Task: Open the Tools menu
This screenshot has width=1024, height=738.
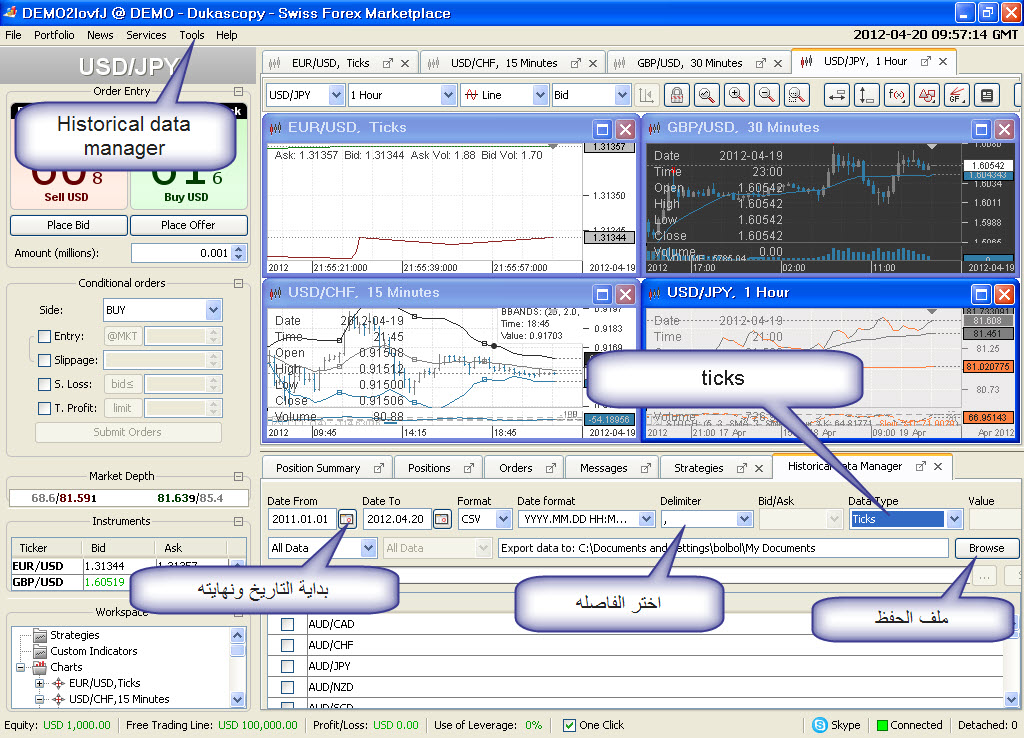Action: pyautogui.click(x=192, y=35)
